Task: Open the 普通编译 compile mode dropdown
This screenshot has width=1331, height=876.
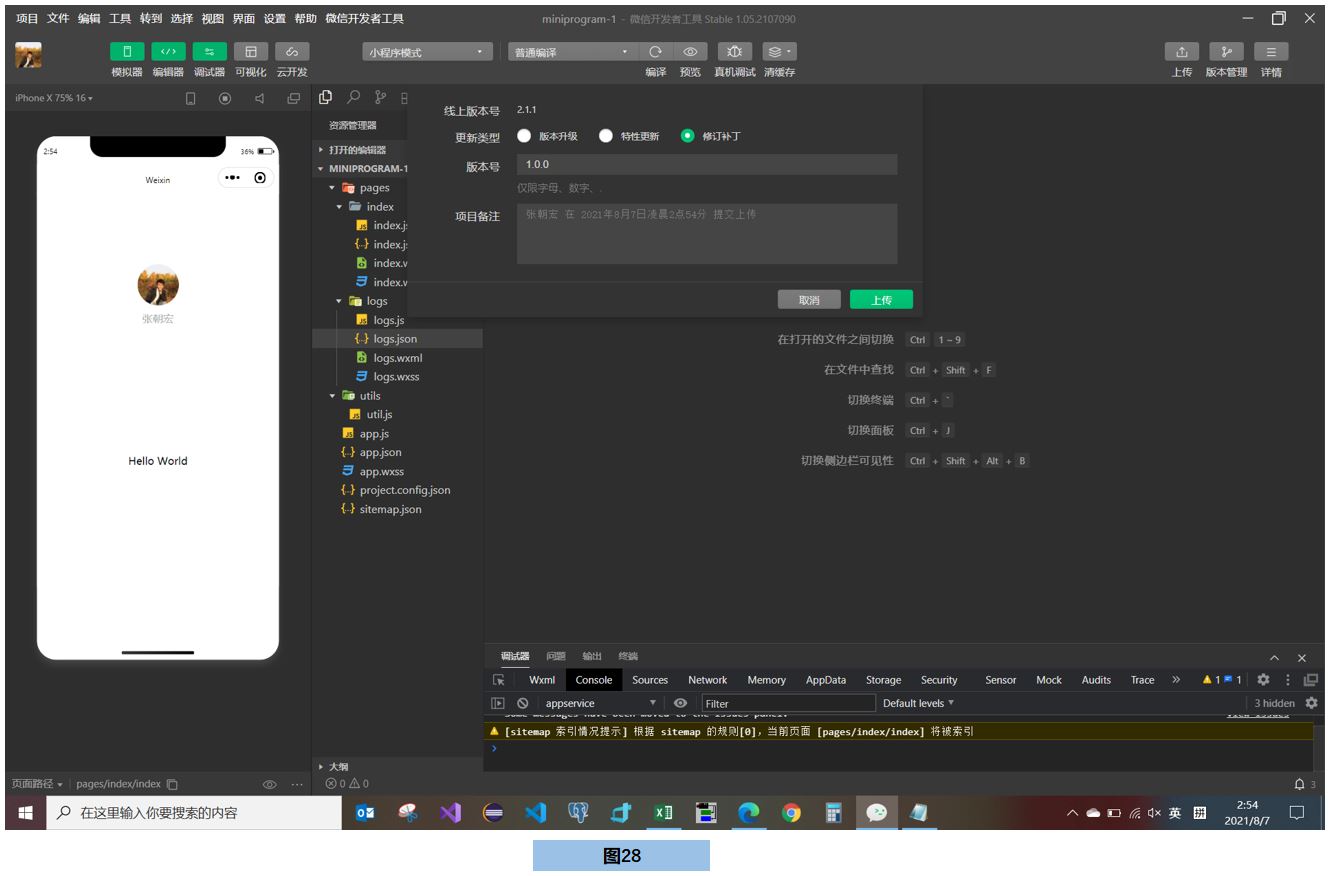Action: click(571, 52)
